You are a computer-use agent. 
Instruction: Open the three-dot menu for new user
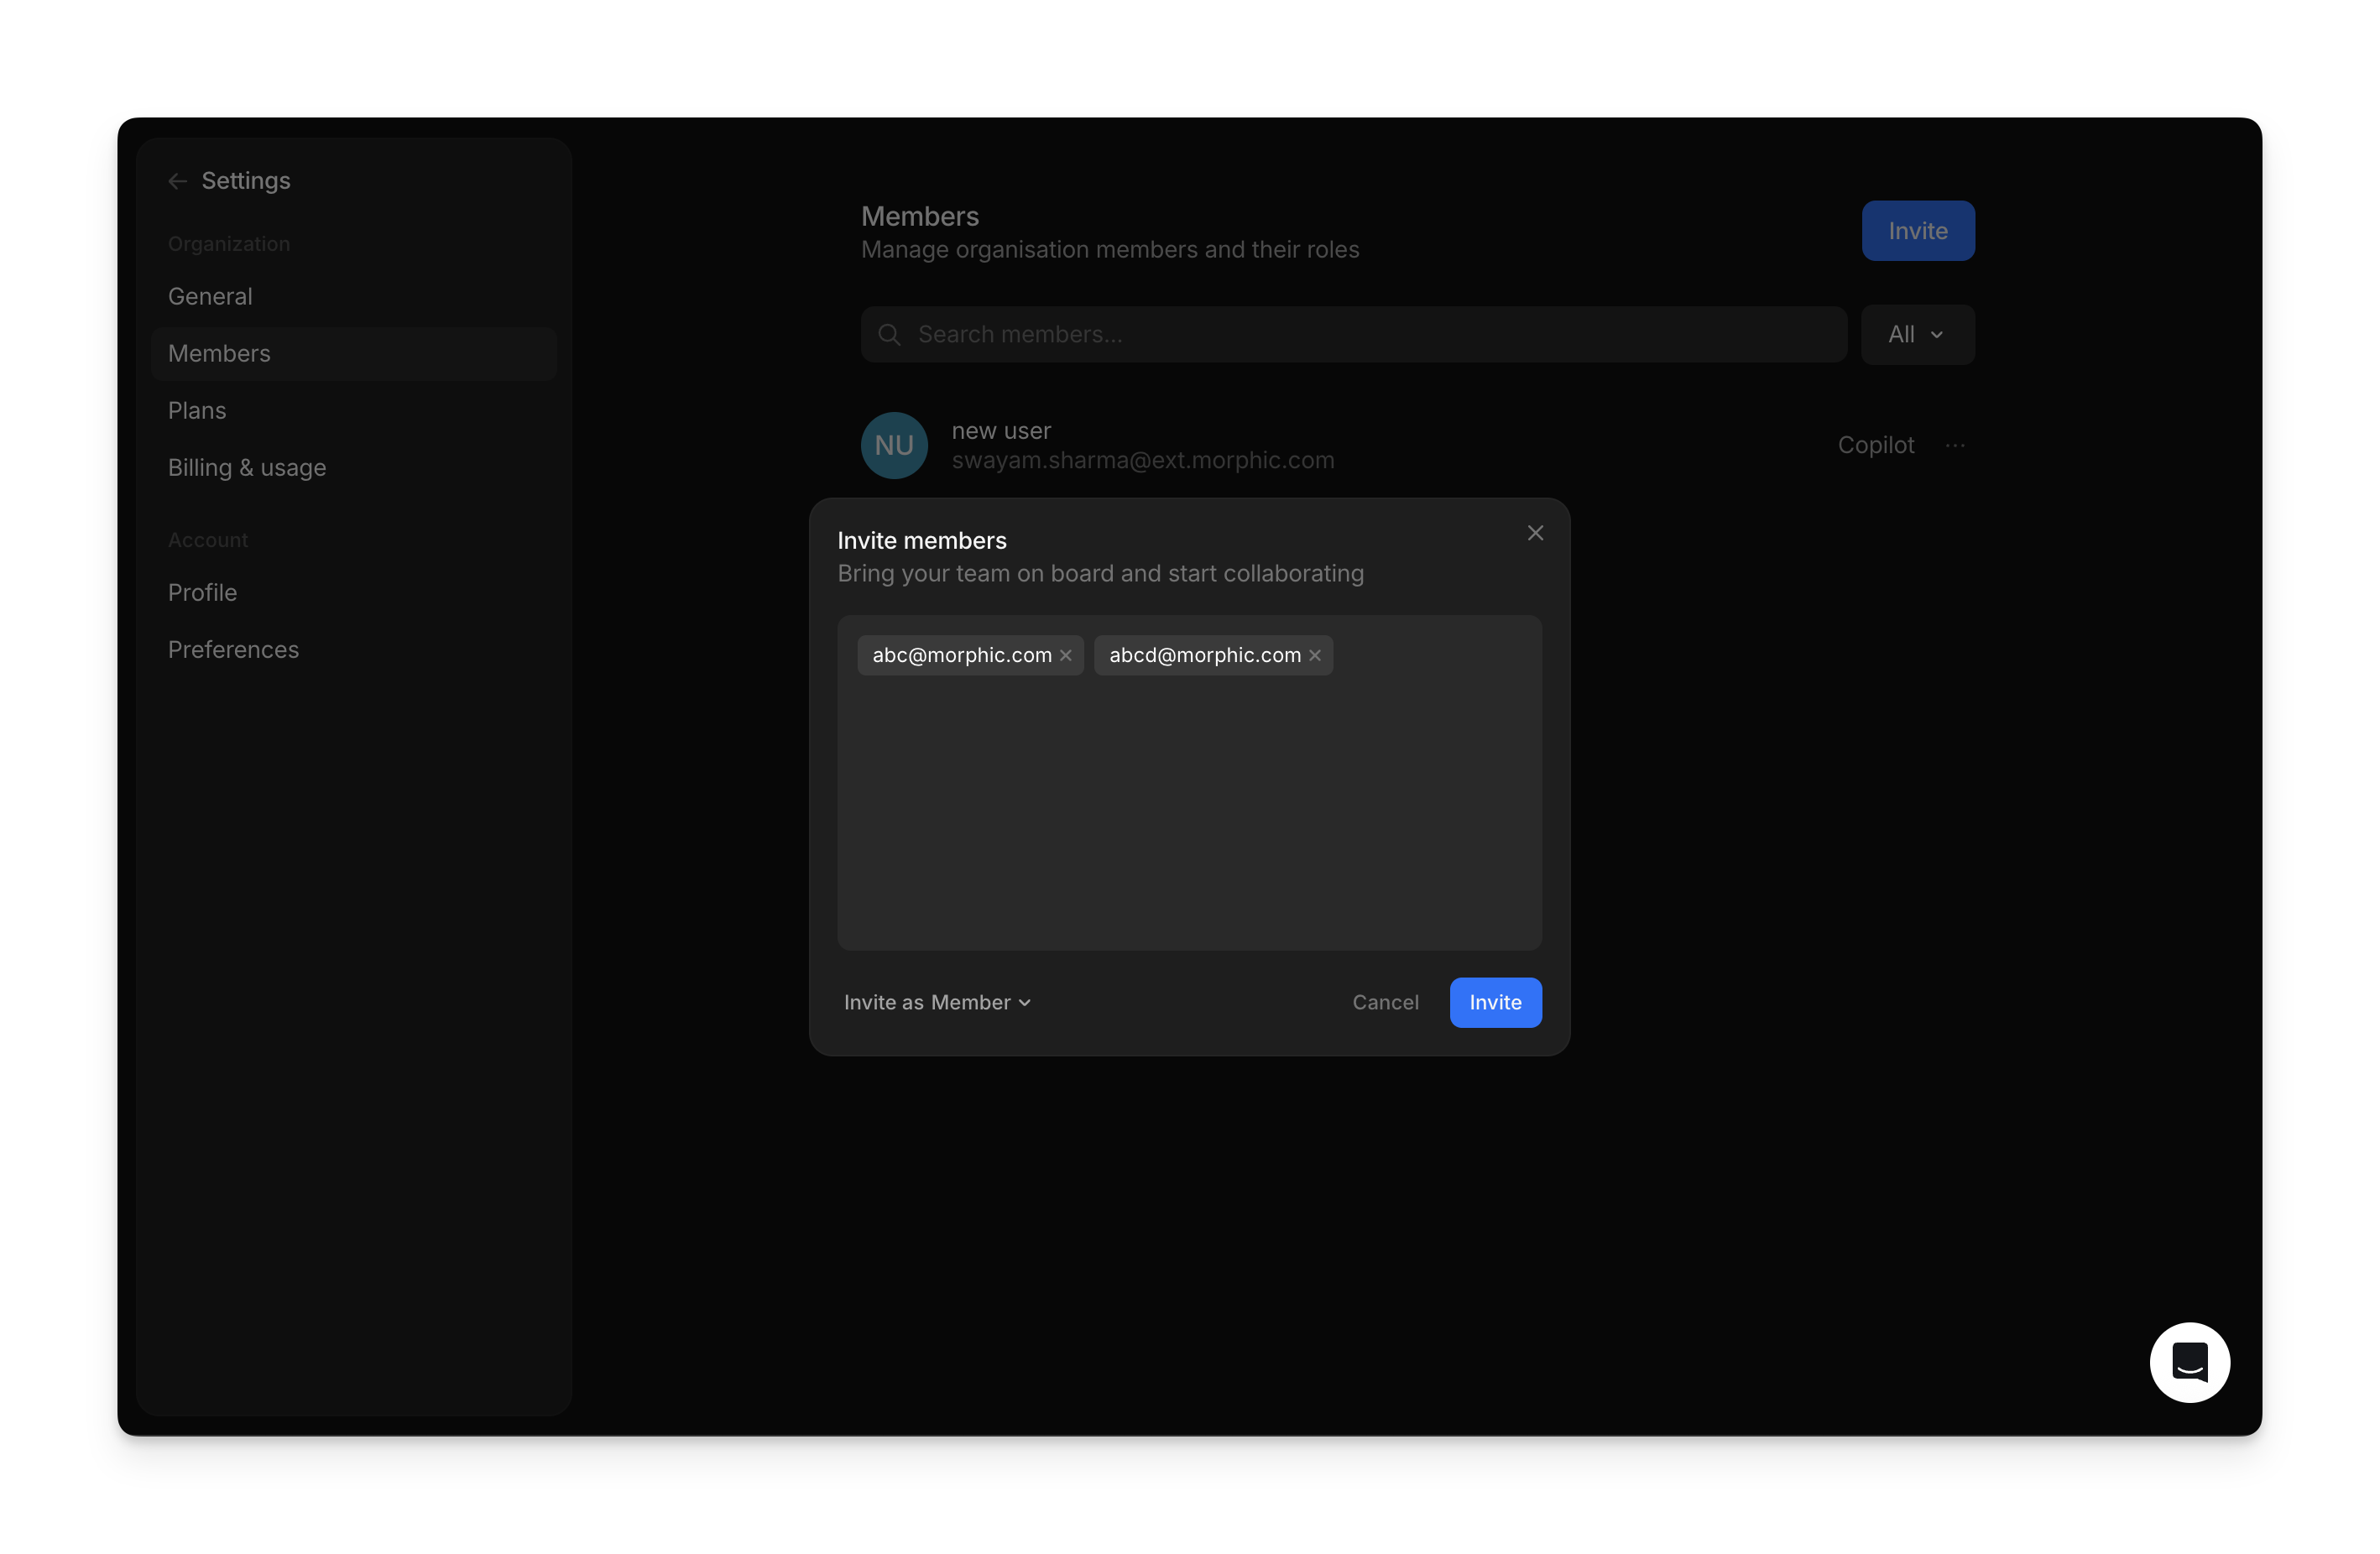coord(1955,446)
